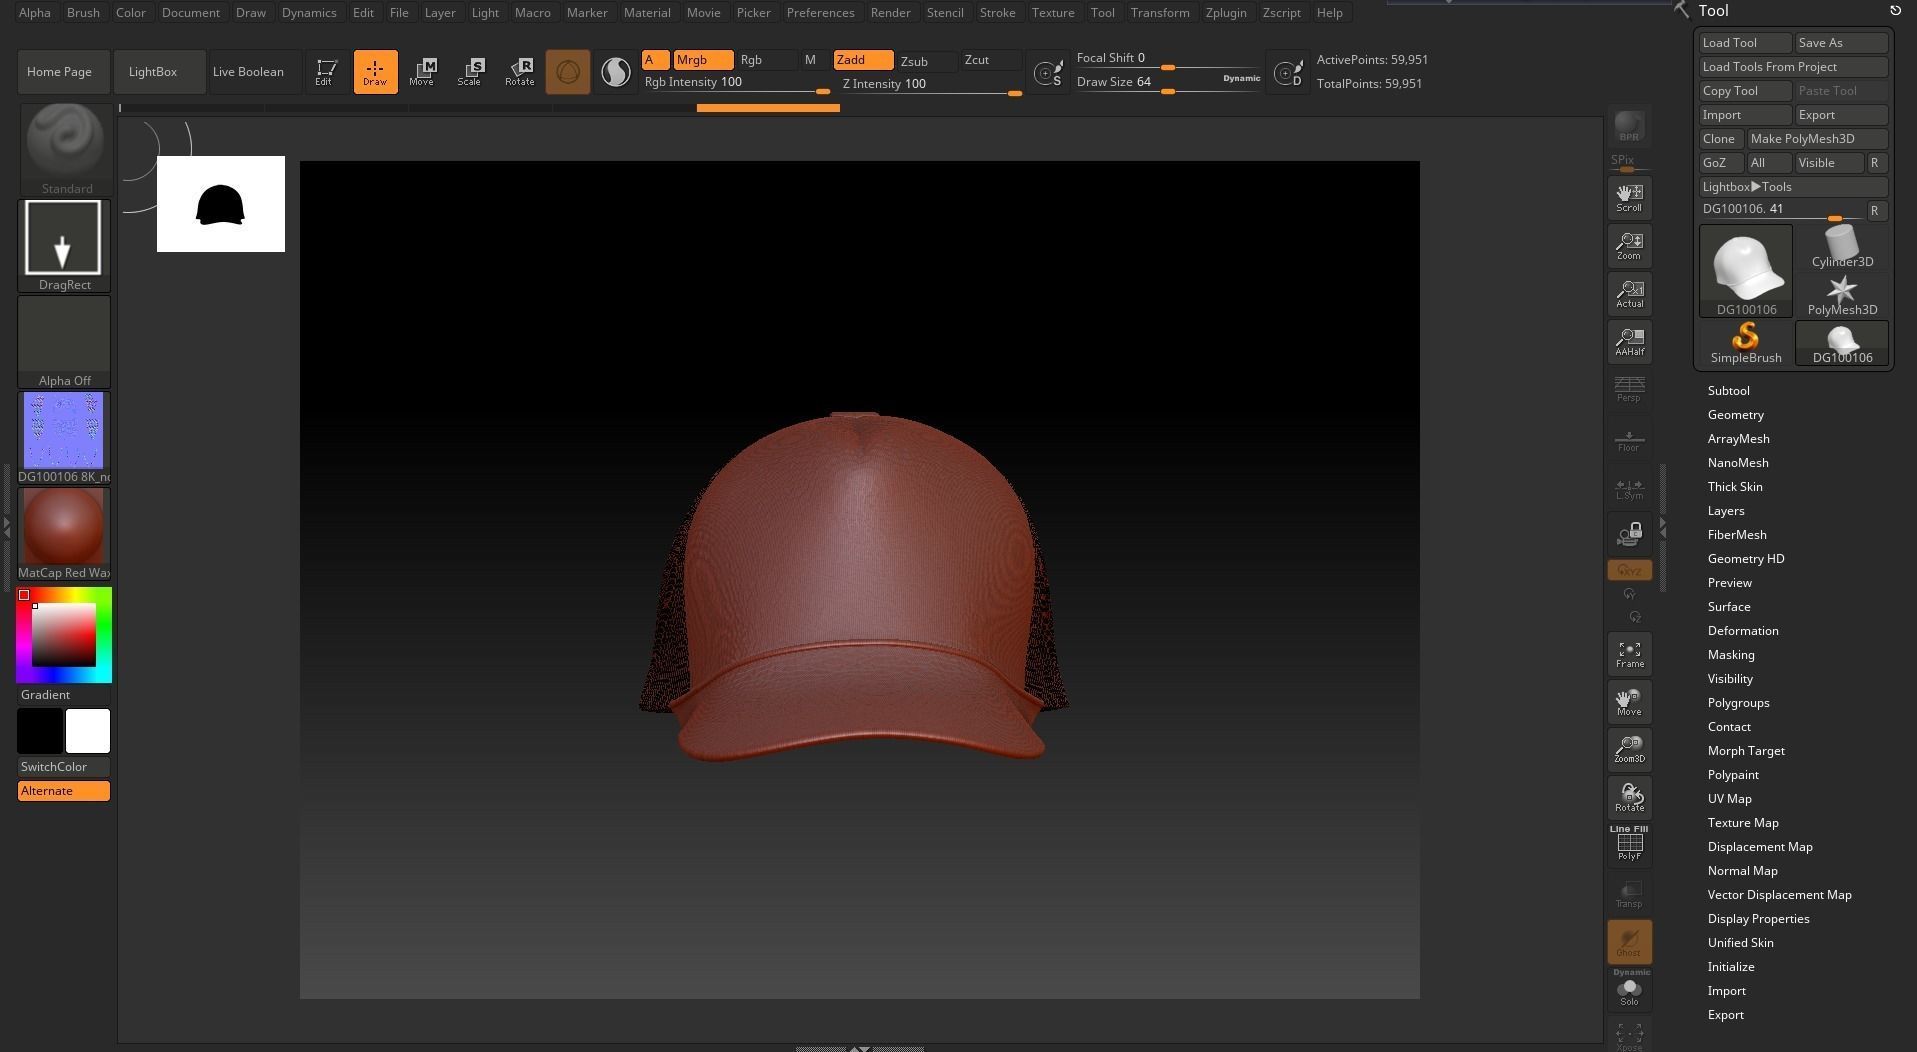Expand the Normal Map section
The height and width of the screenshot is (1052, 1917).
pos(1742,871)
